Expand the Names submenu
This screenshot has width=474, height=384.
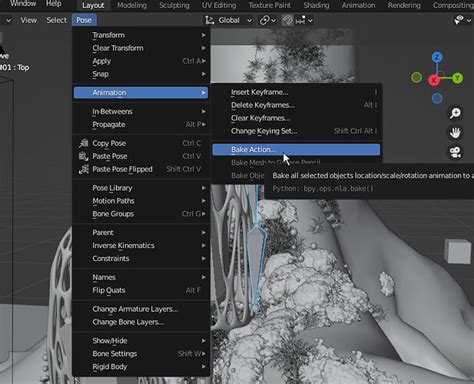(141, 277)
